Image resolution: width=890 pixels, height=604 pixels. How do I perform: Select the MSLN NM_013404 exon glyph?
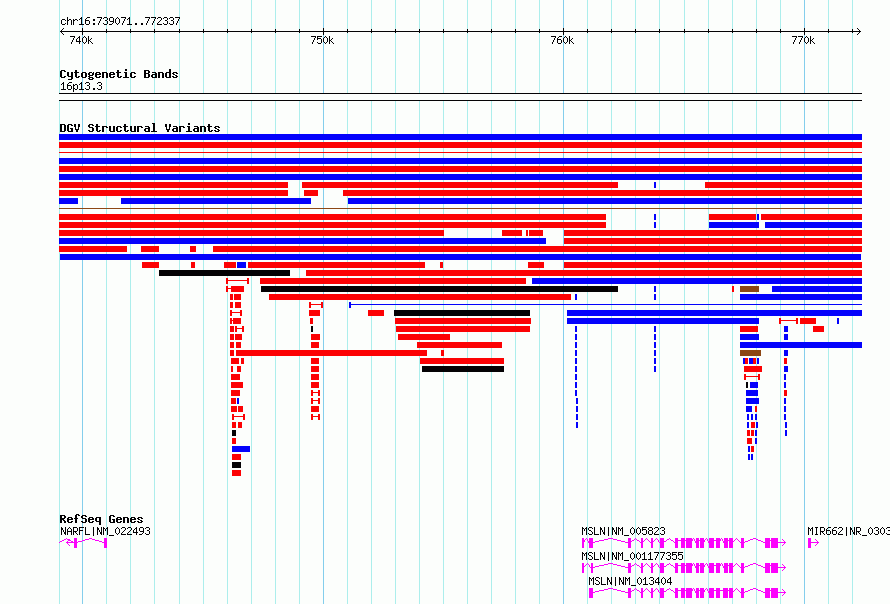point(687,593)
